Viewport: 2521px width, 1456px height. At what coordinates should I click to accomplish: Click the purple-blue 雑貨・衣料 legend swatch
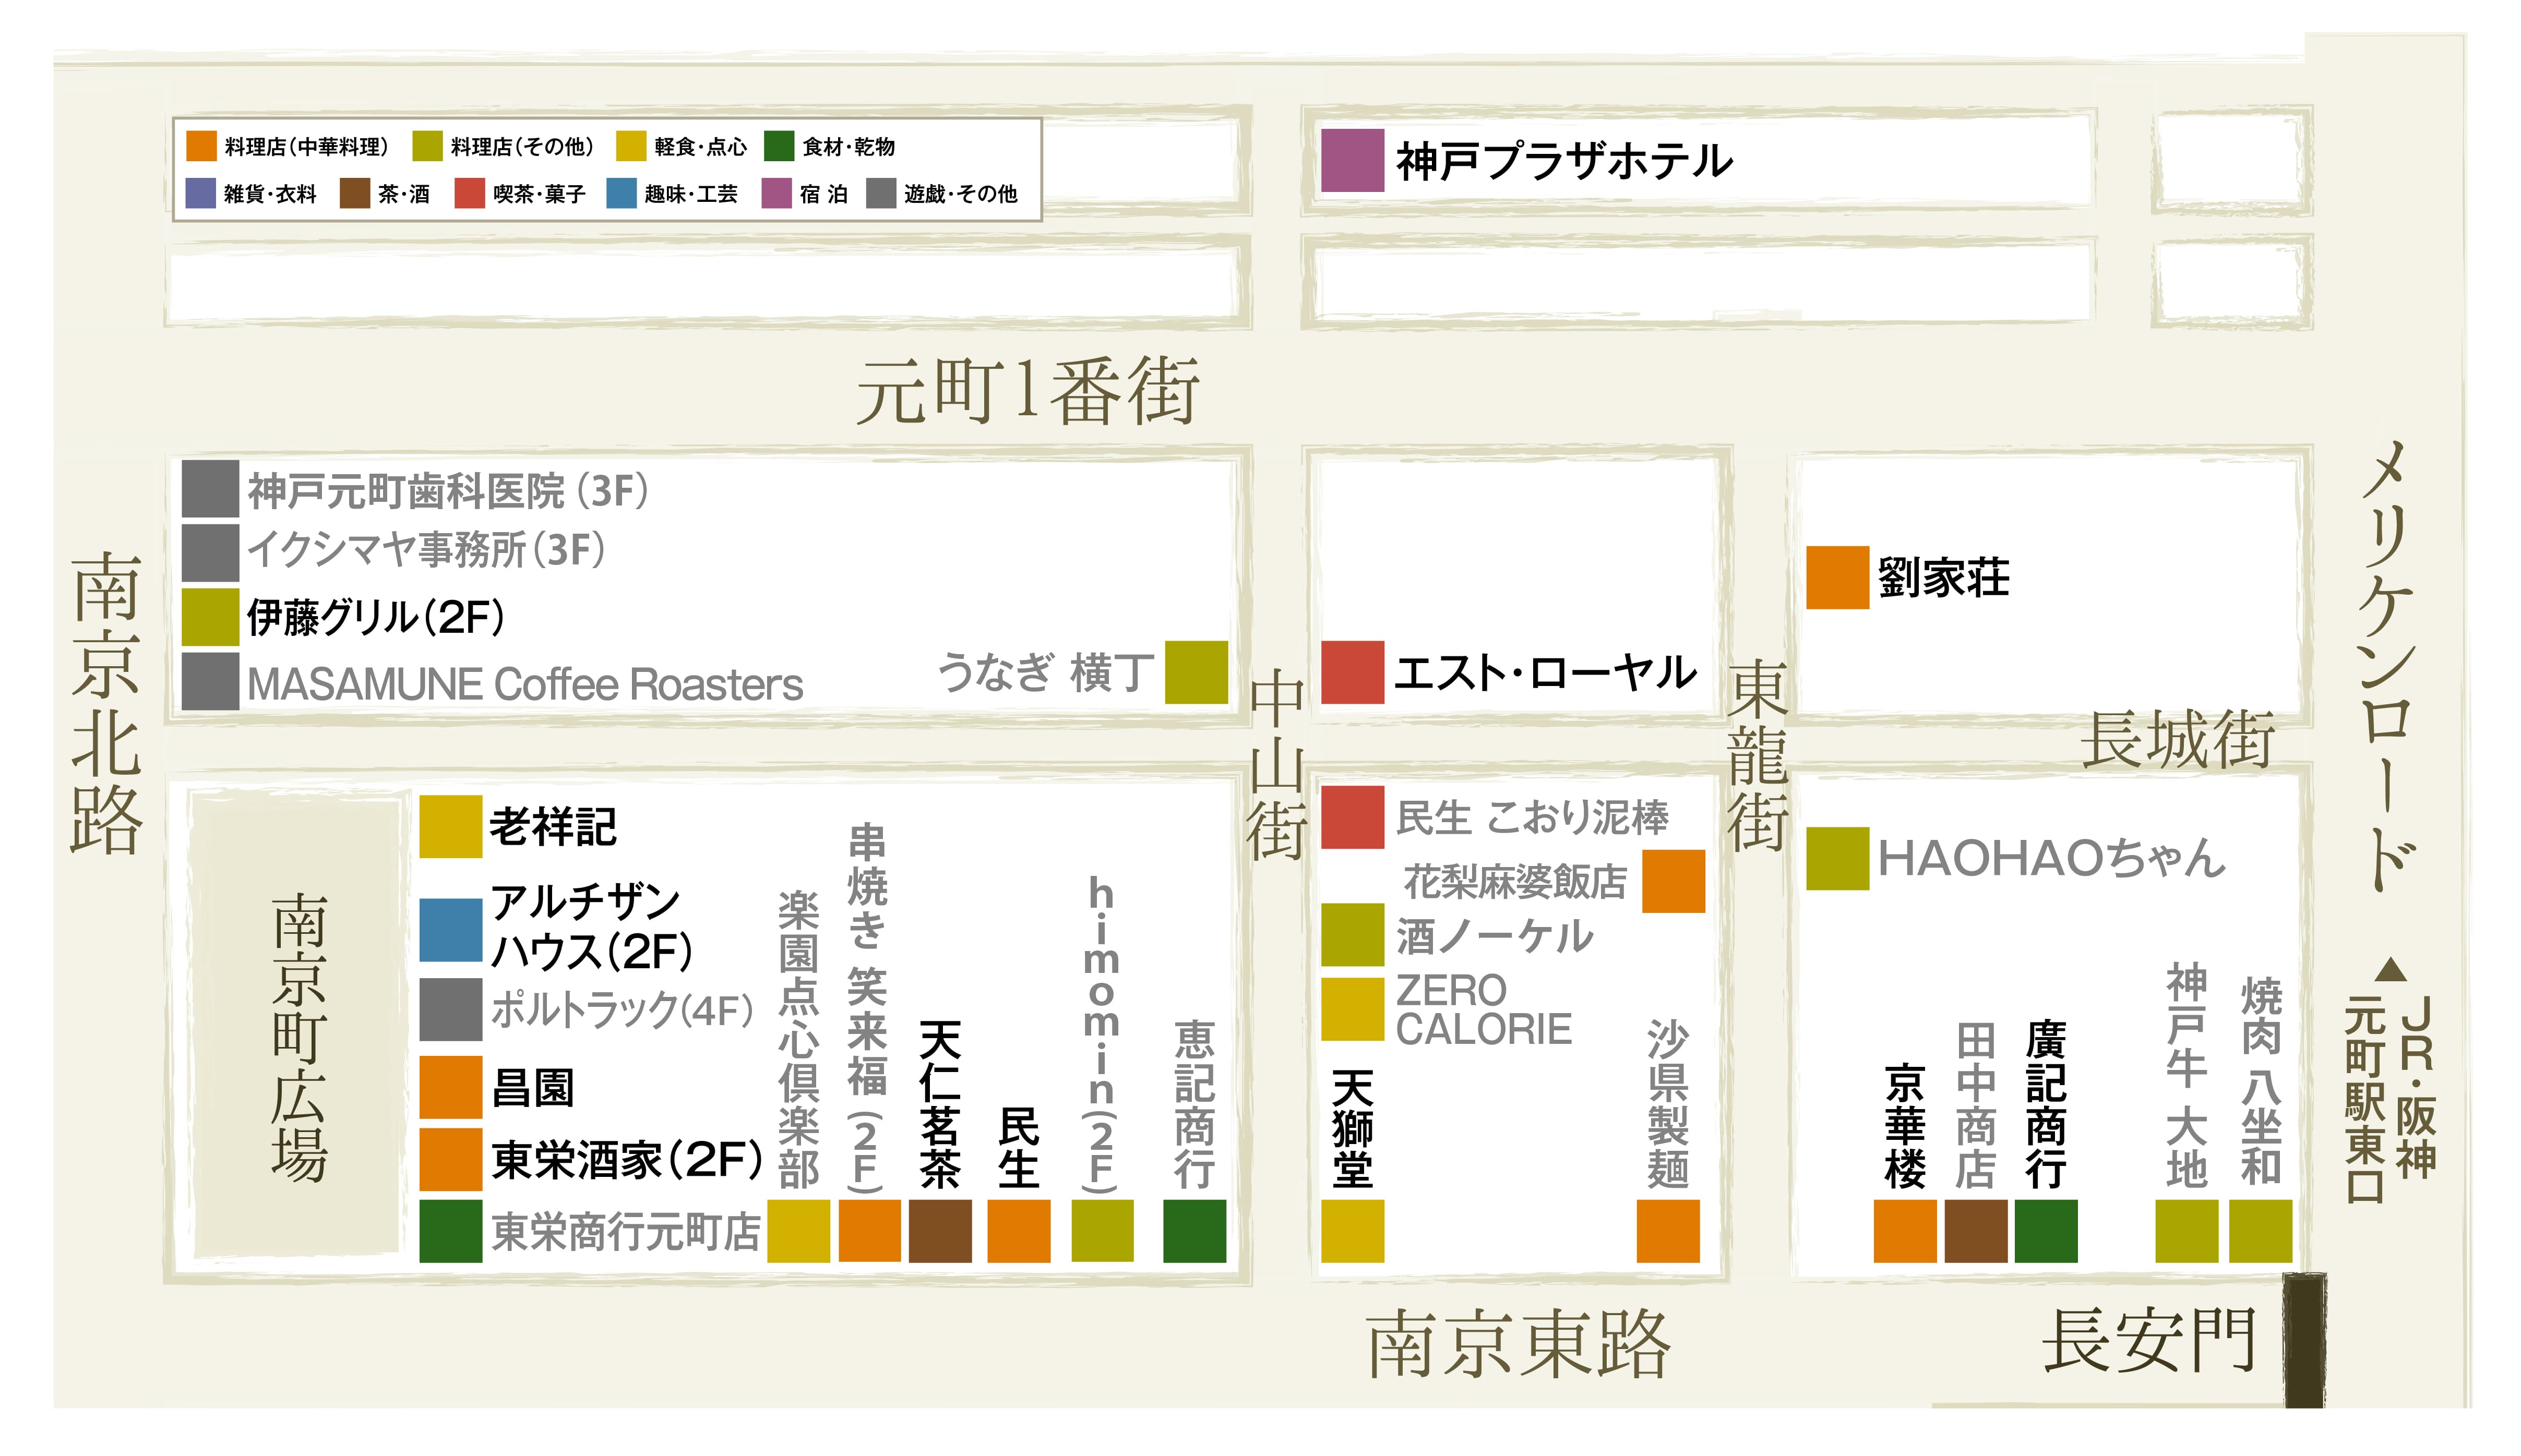point(201,193)
